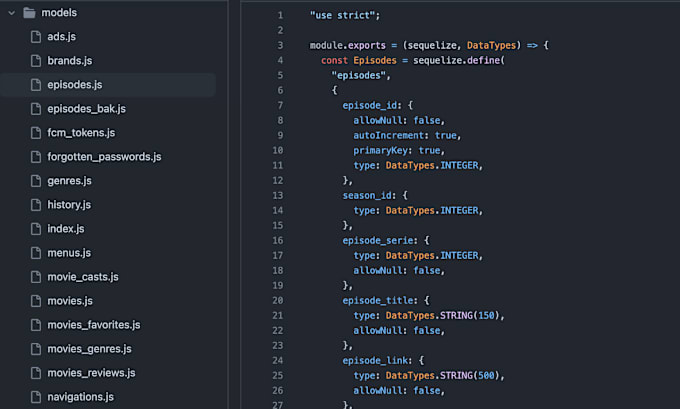Click the file icon beside movies_favorites.js
Screen dimensions: 680x409
36,325
